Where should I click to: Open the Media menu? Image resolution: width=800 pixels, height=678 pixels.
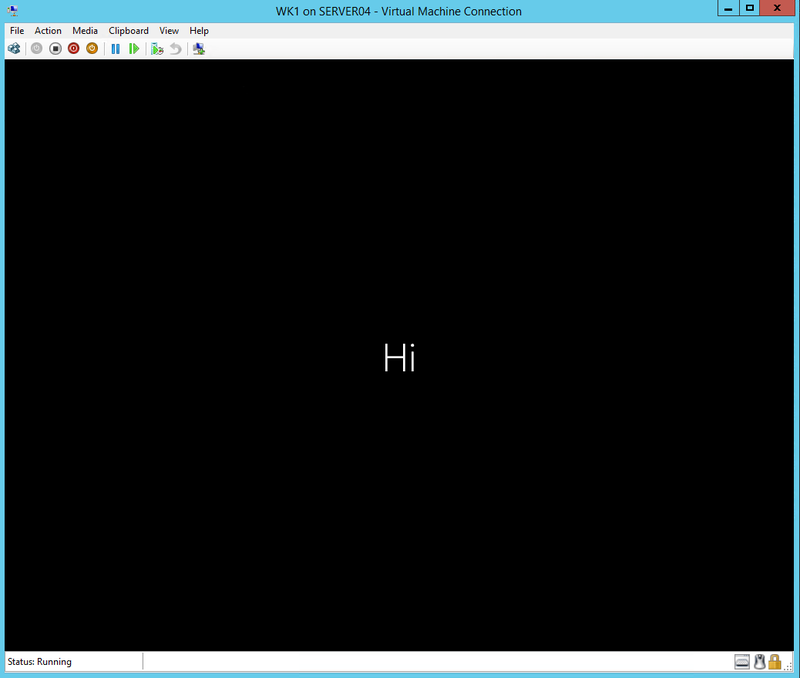pyautogui.click(x=85, y=30)
